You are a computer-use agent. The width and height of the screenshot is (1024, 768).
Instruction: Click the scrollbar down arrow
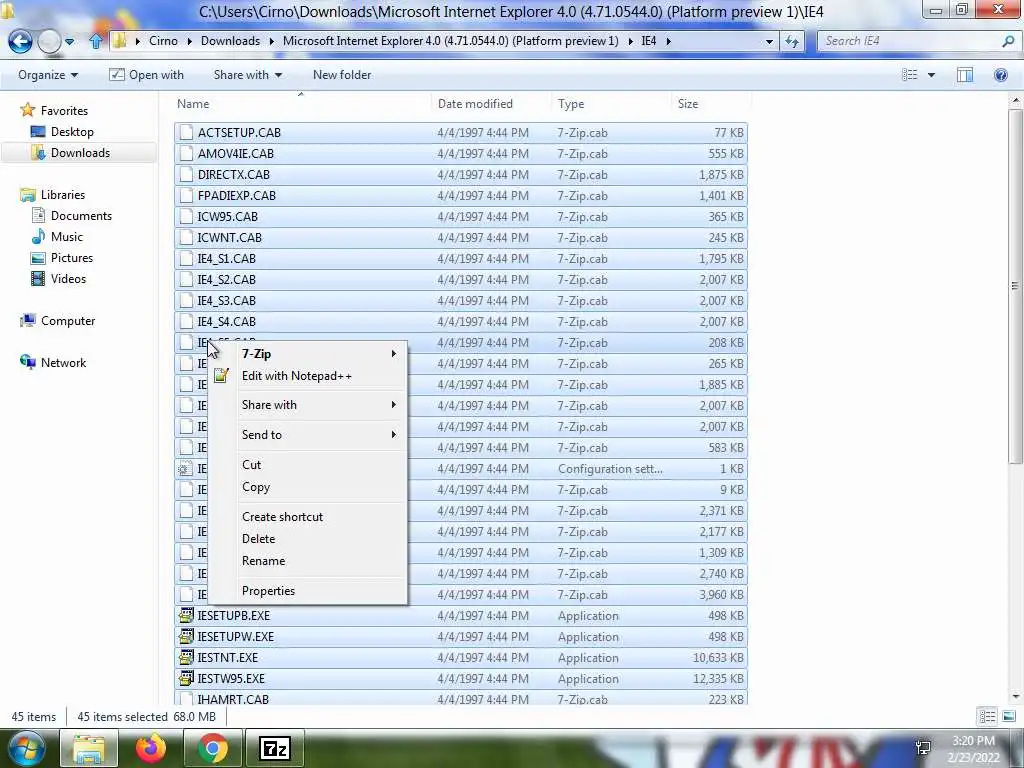tap(1015, 697)
